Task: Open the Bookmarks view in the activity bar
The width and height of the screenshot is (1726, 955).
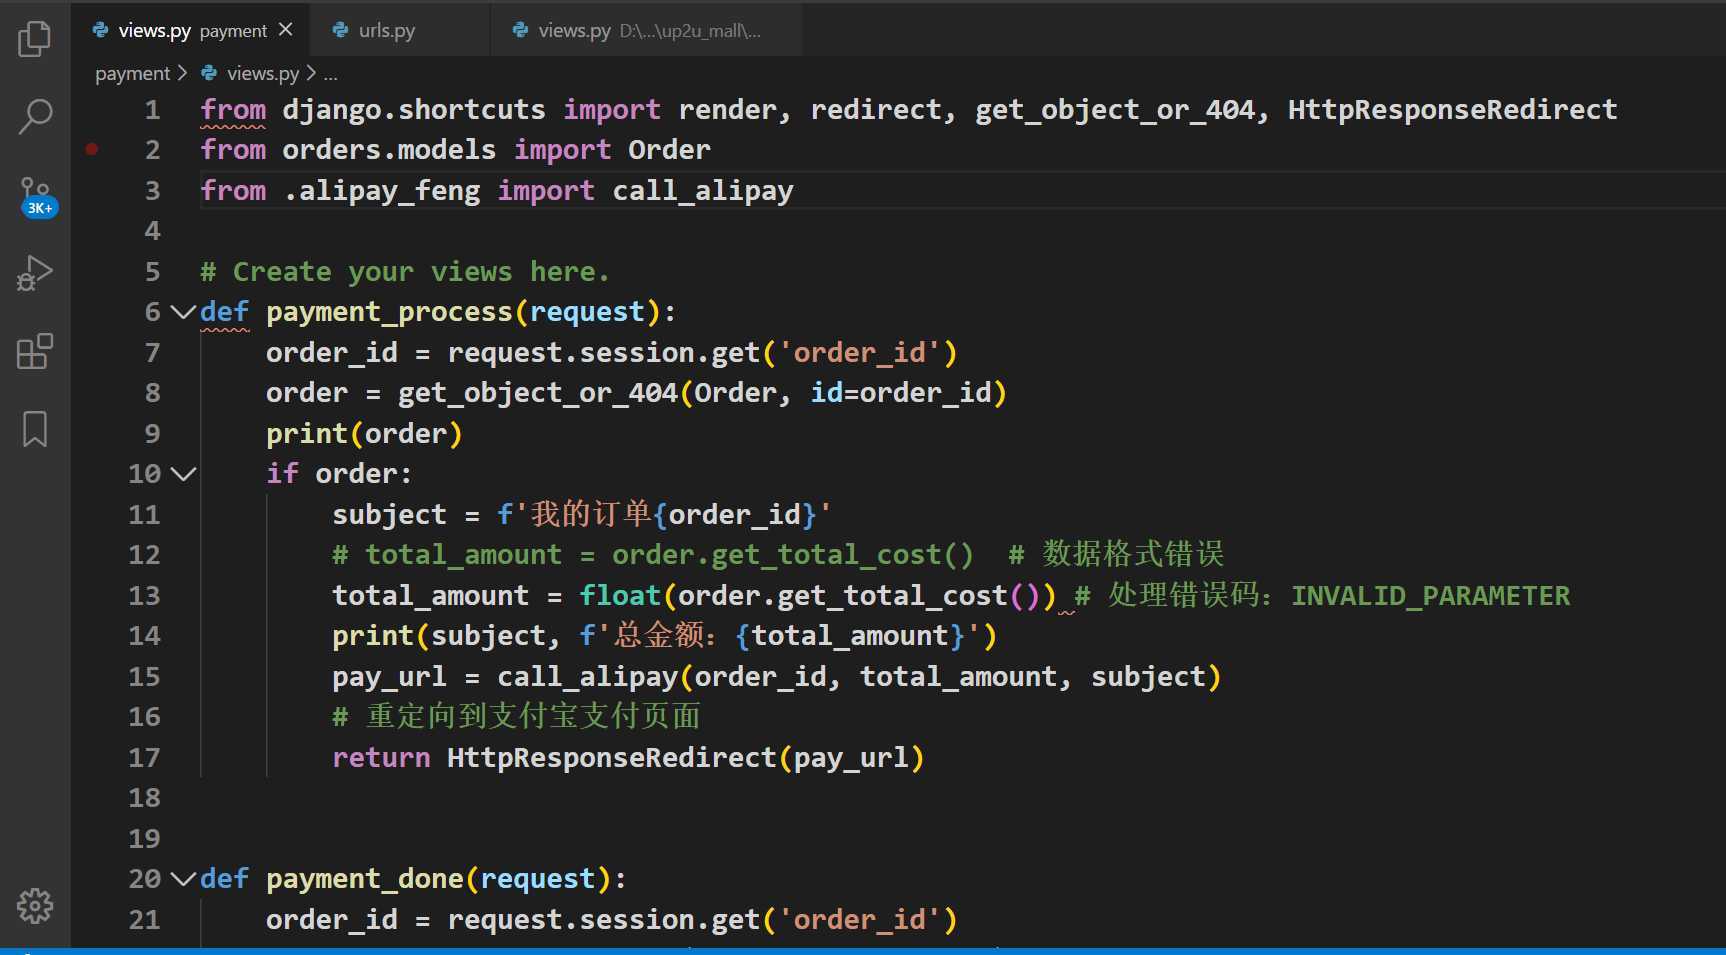Action: (x=35, y=429)
